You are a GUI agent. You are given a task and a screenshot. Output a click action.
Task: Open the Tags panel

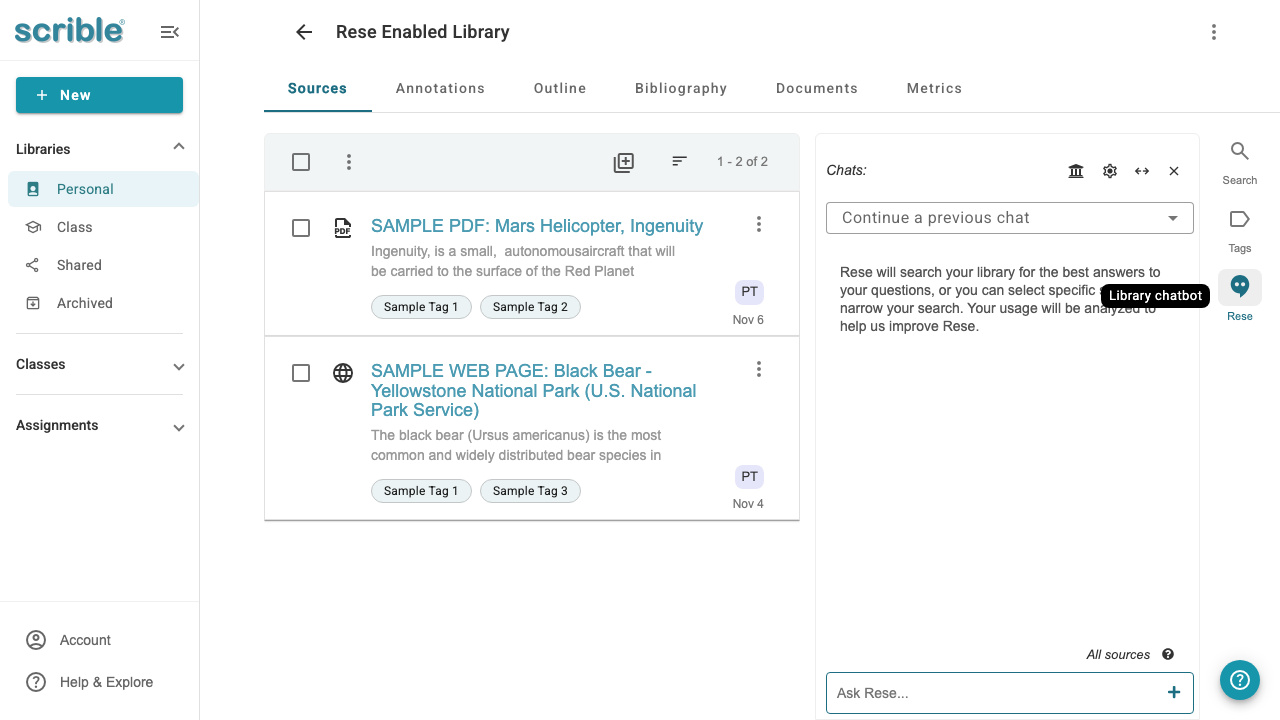[1239, 220]
